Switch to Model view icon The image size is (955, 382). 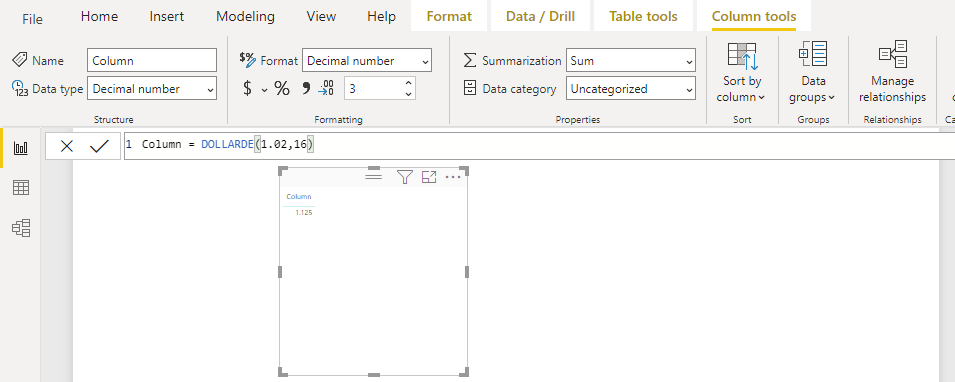[x=21, y=228]
